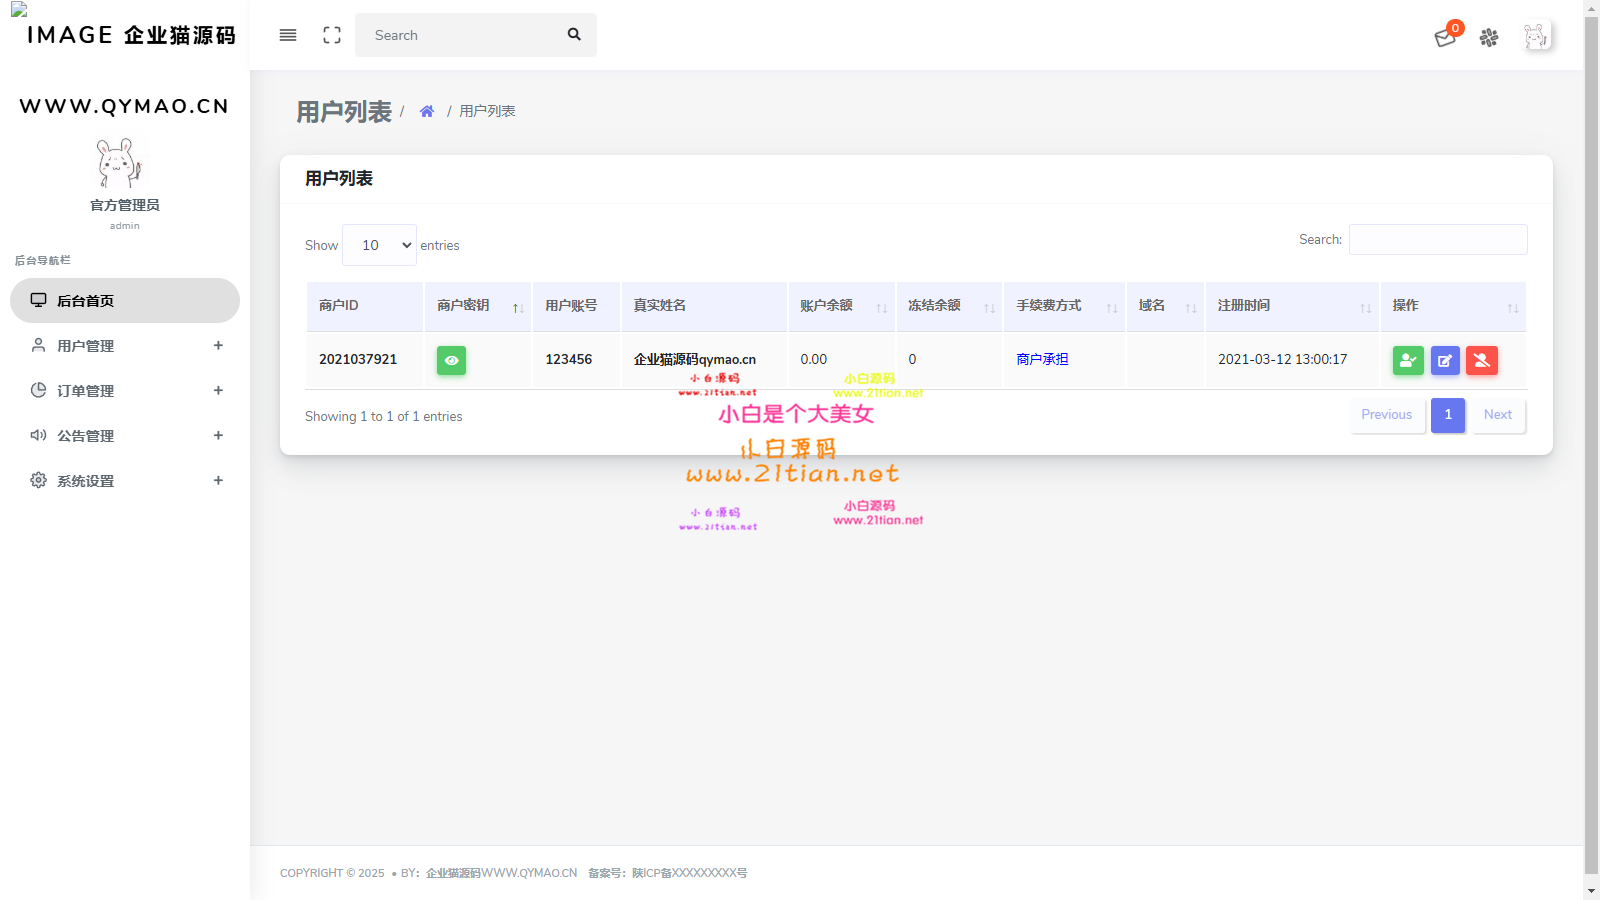
Task: Open the show entries count dropdown
Action: (x=379, y=245)
